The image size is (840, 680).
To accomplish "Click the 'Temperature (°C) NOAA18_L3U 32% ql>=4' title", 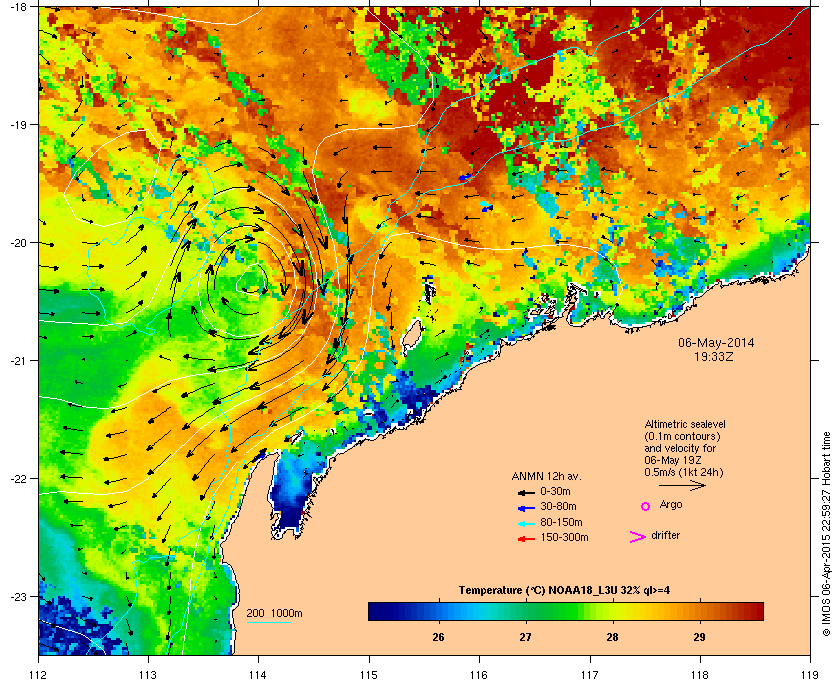I will click(564, 591).
